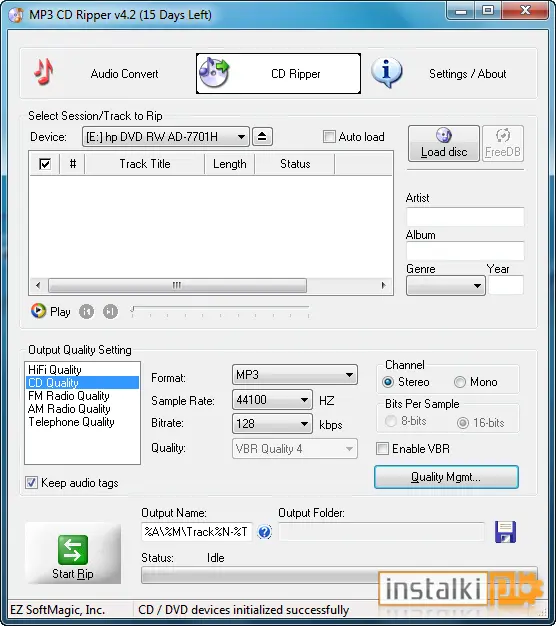Screen dimensions: 556x626
Task: Click 'CD / DVD devices initialized successfully' text
Action: pyautogui.click(x=243, y=610)
